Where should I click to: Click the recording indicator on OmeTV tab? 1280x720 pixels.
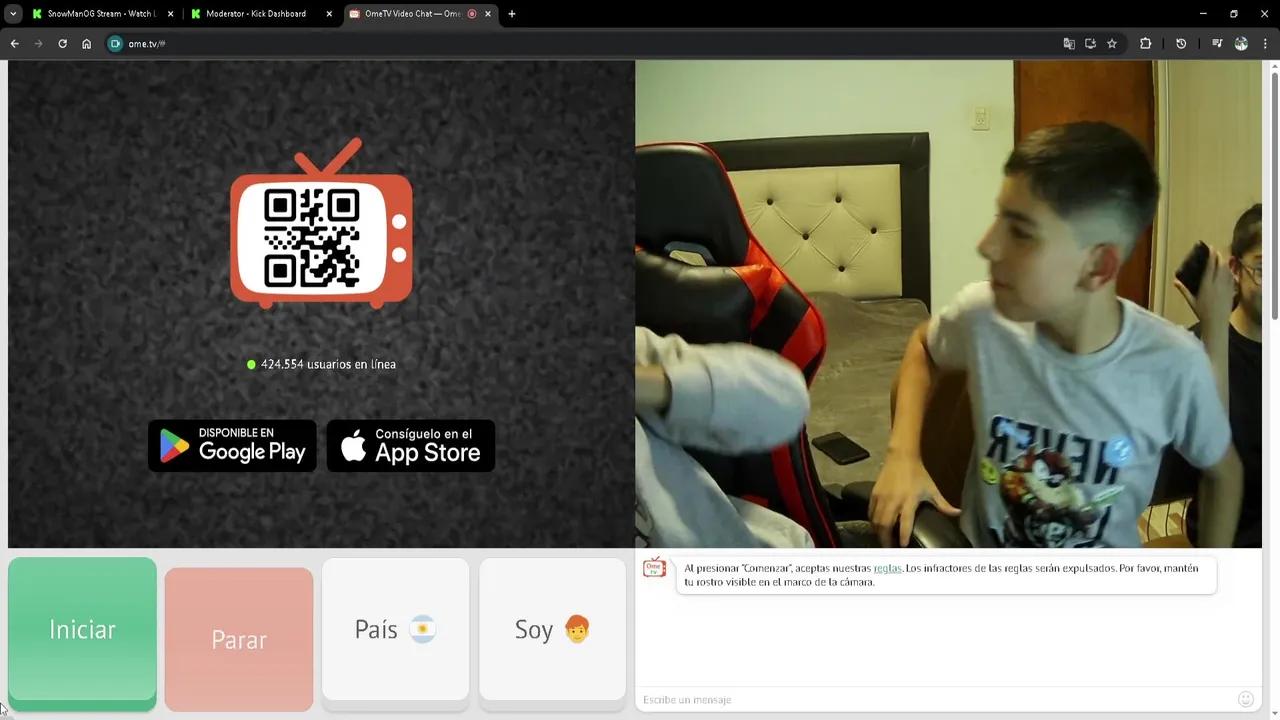pyautogui.click(x=472, y=14)
